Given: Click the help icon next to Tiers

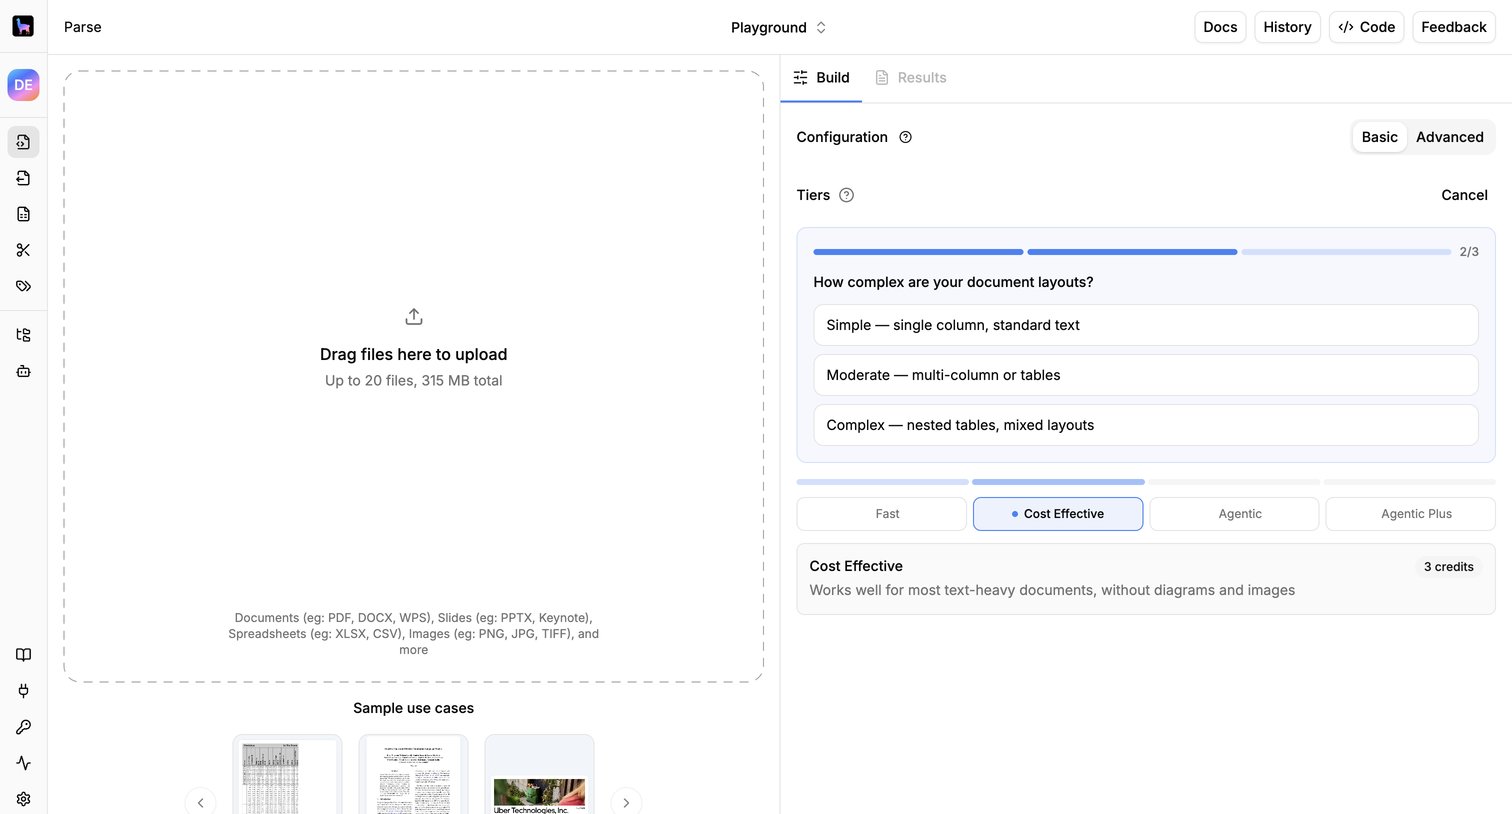Looking at the screenshot, I should (847, 195).
